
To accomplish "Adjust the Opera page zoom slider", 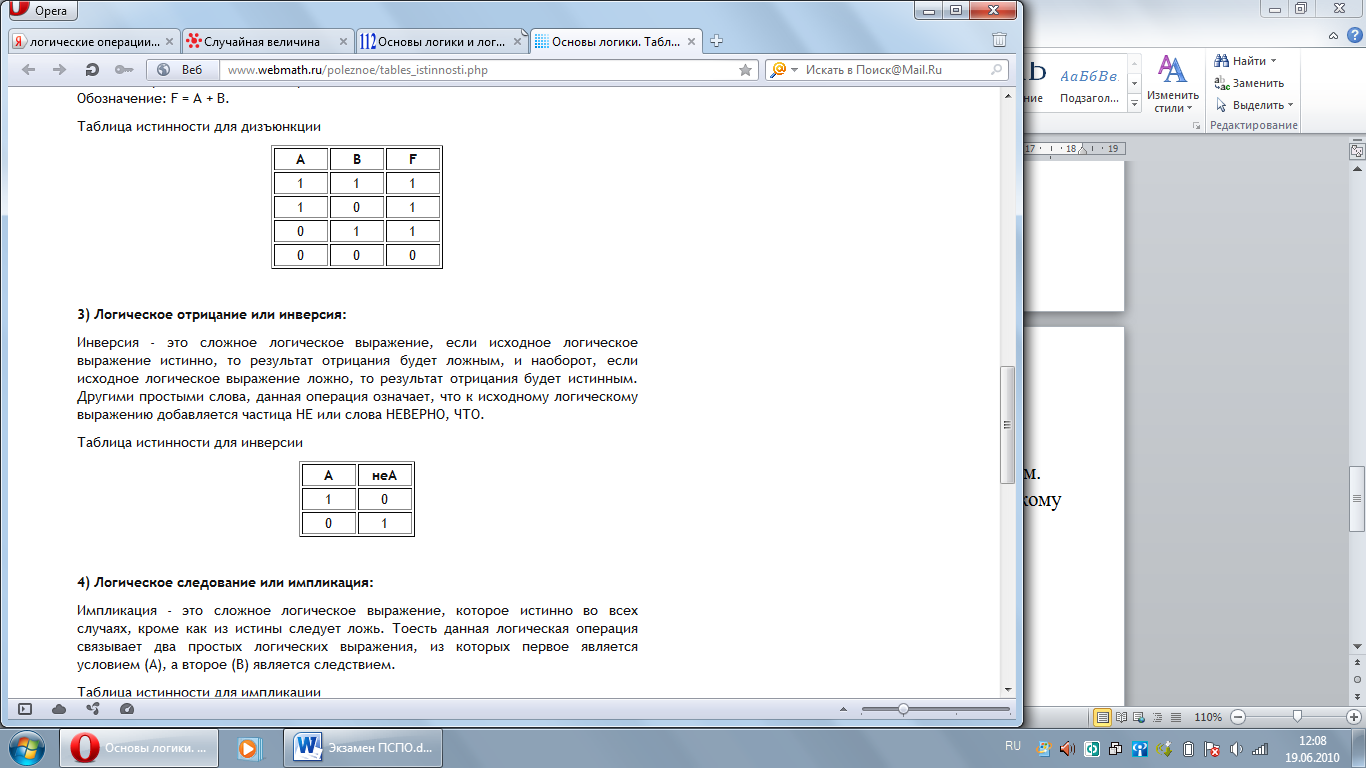I will pos(903,709).
